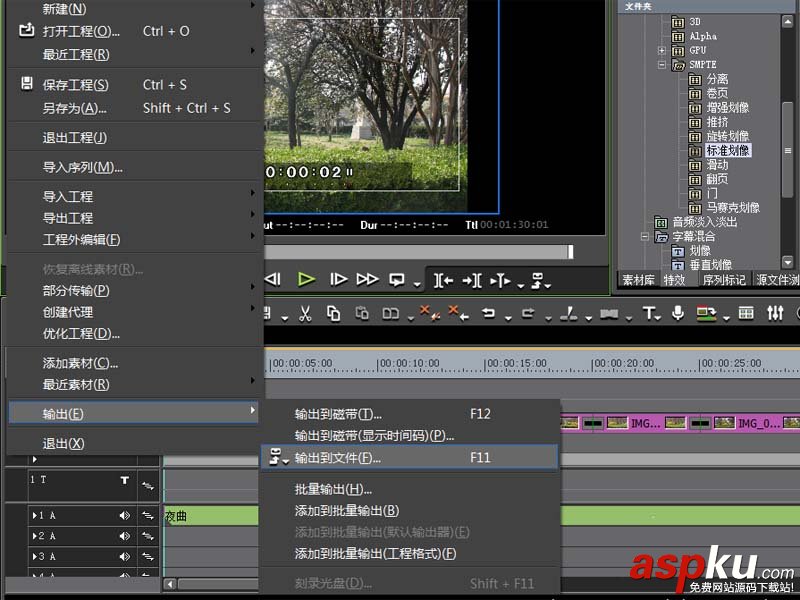Choose 保存工程(S) in File menu

coord(134,85)
